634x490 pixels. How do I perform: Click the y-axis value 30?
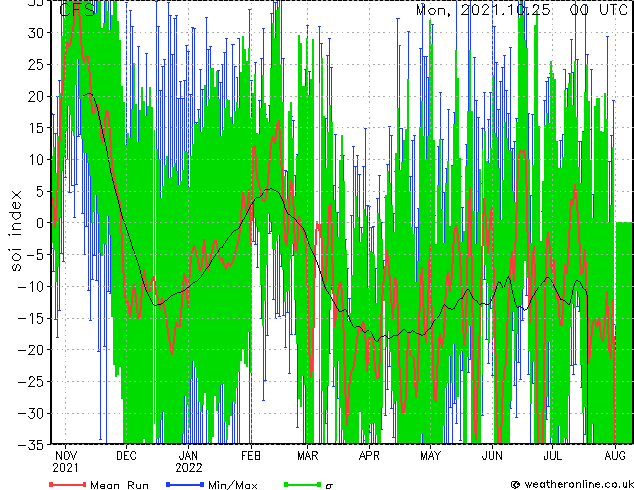(x=35, y=33)
